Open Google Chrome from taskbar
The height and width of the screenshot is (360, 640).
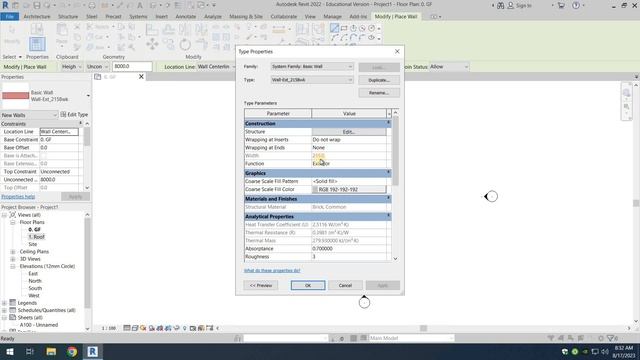(72, 351)
